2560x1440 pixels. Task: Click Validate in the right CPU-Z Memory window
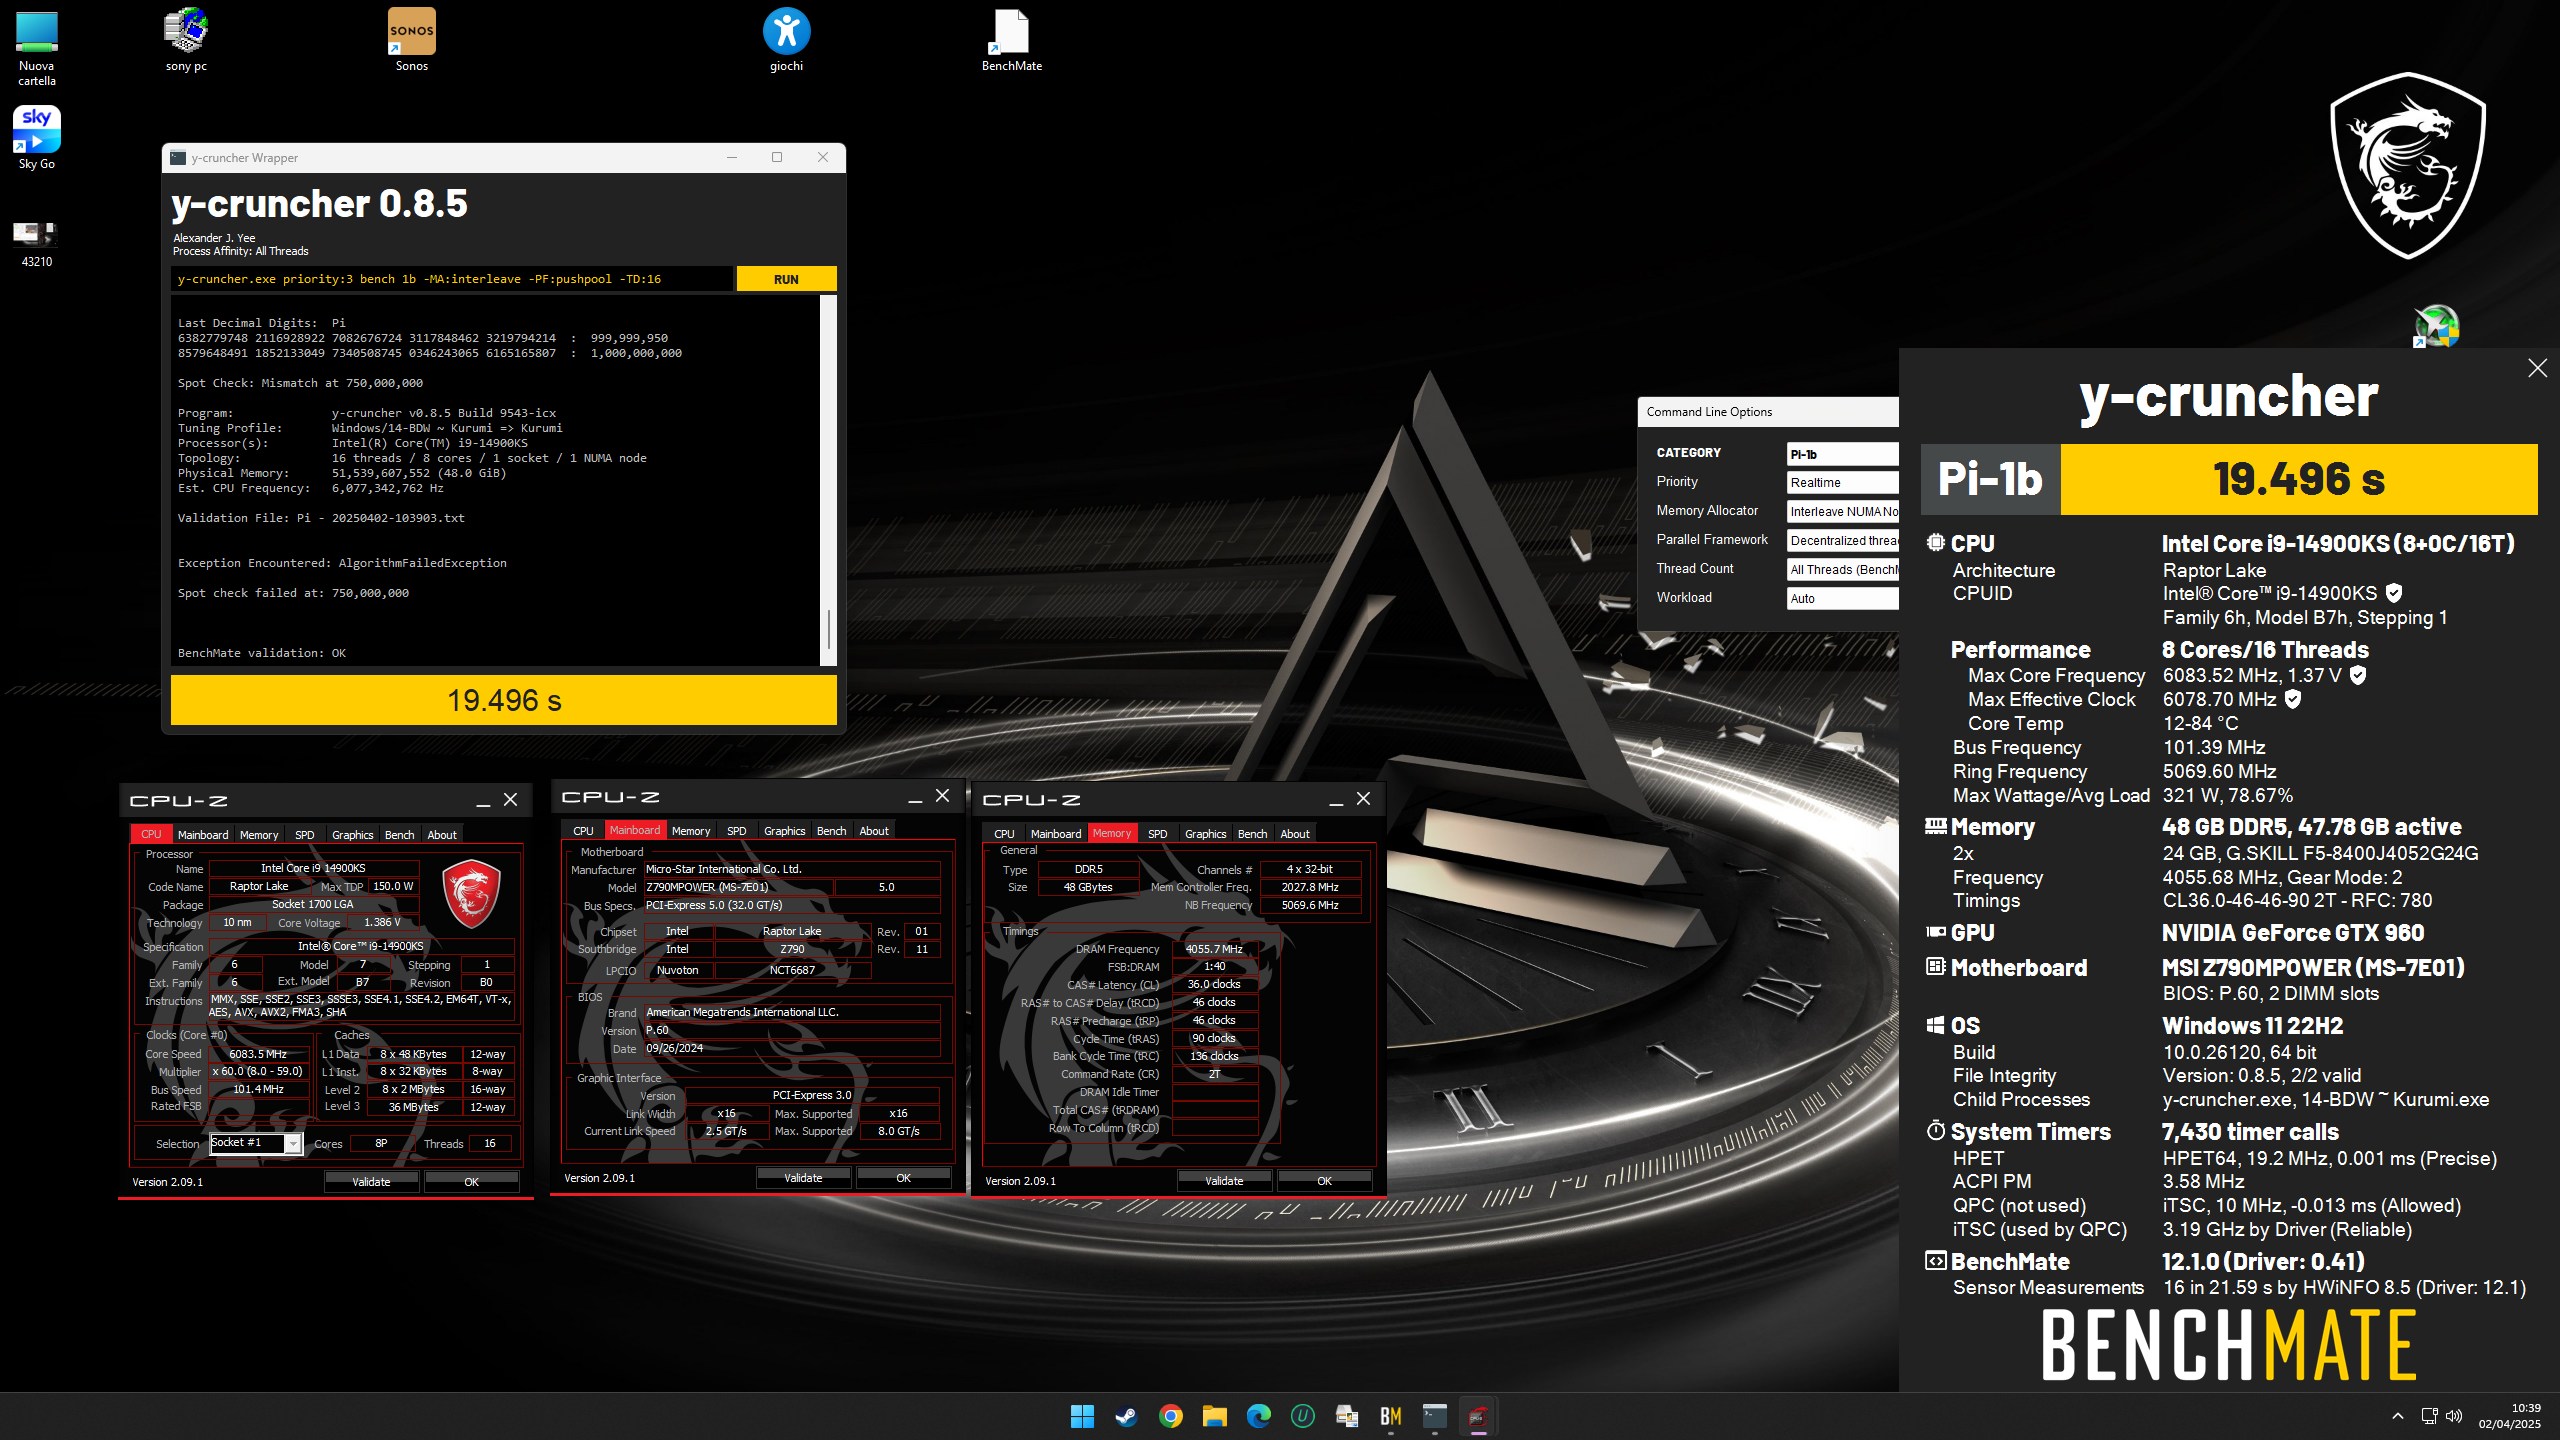click(x=1224, y=1181)
